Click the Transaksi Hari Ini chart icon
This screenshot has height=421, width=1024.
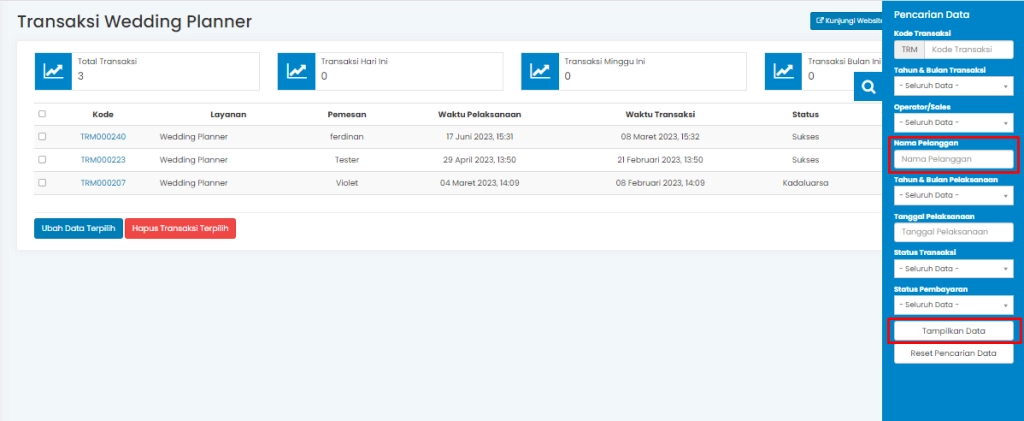(x=296, y=71)
